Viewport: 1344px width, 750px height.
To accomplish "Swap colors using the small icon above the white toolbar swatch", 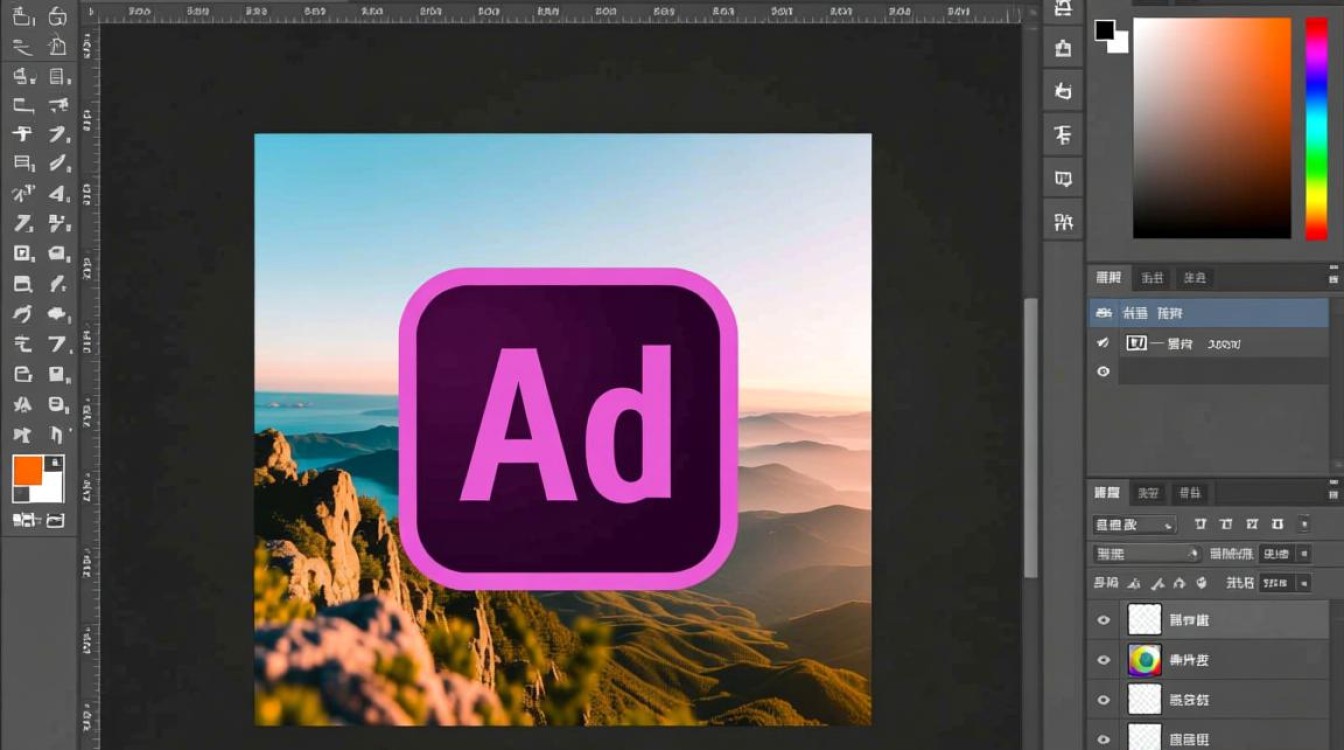I will pyautogui.click(x=56, y=462).
